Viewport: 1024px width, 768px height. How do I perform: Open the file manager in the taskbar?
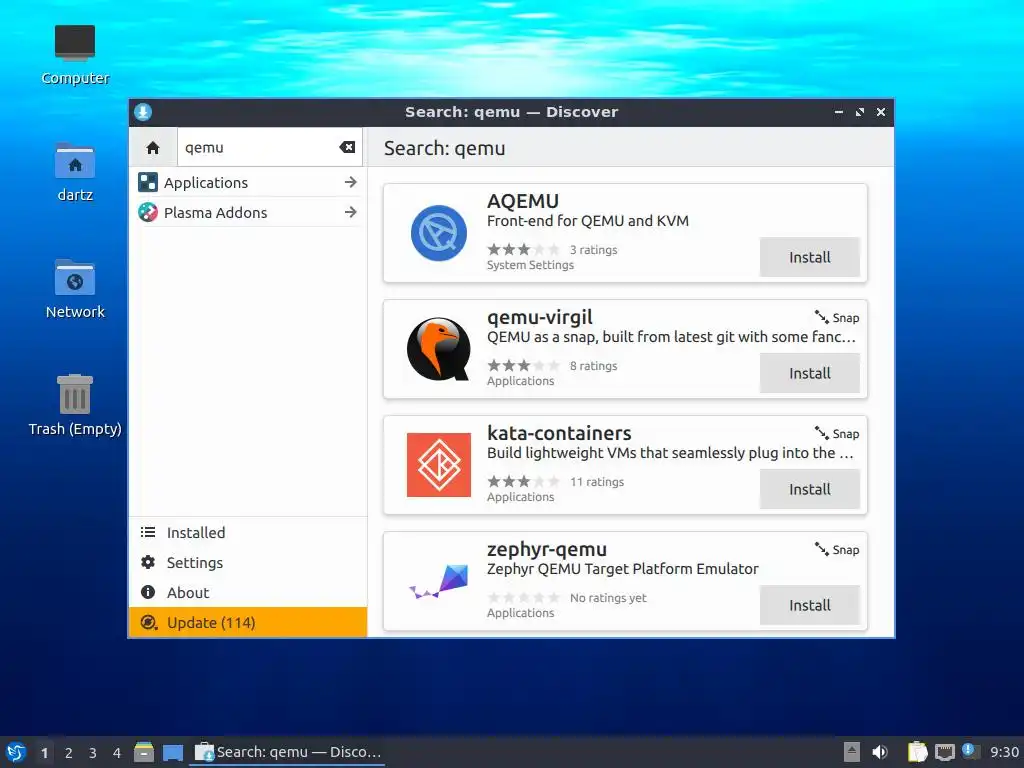click(144, 752)
